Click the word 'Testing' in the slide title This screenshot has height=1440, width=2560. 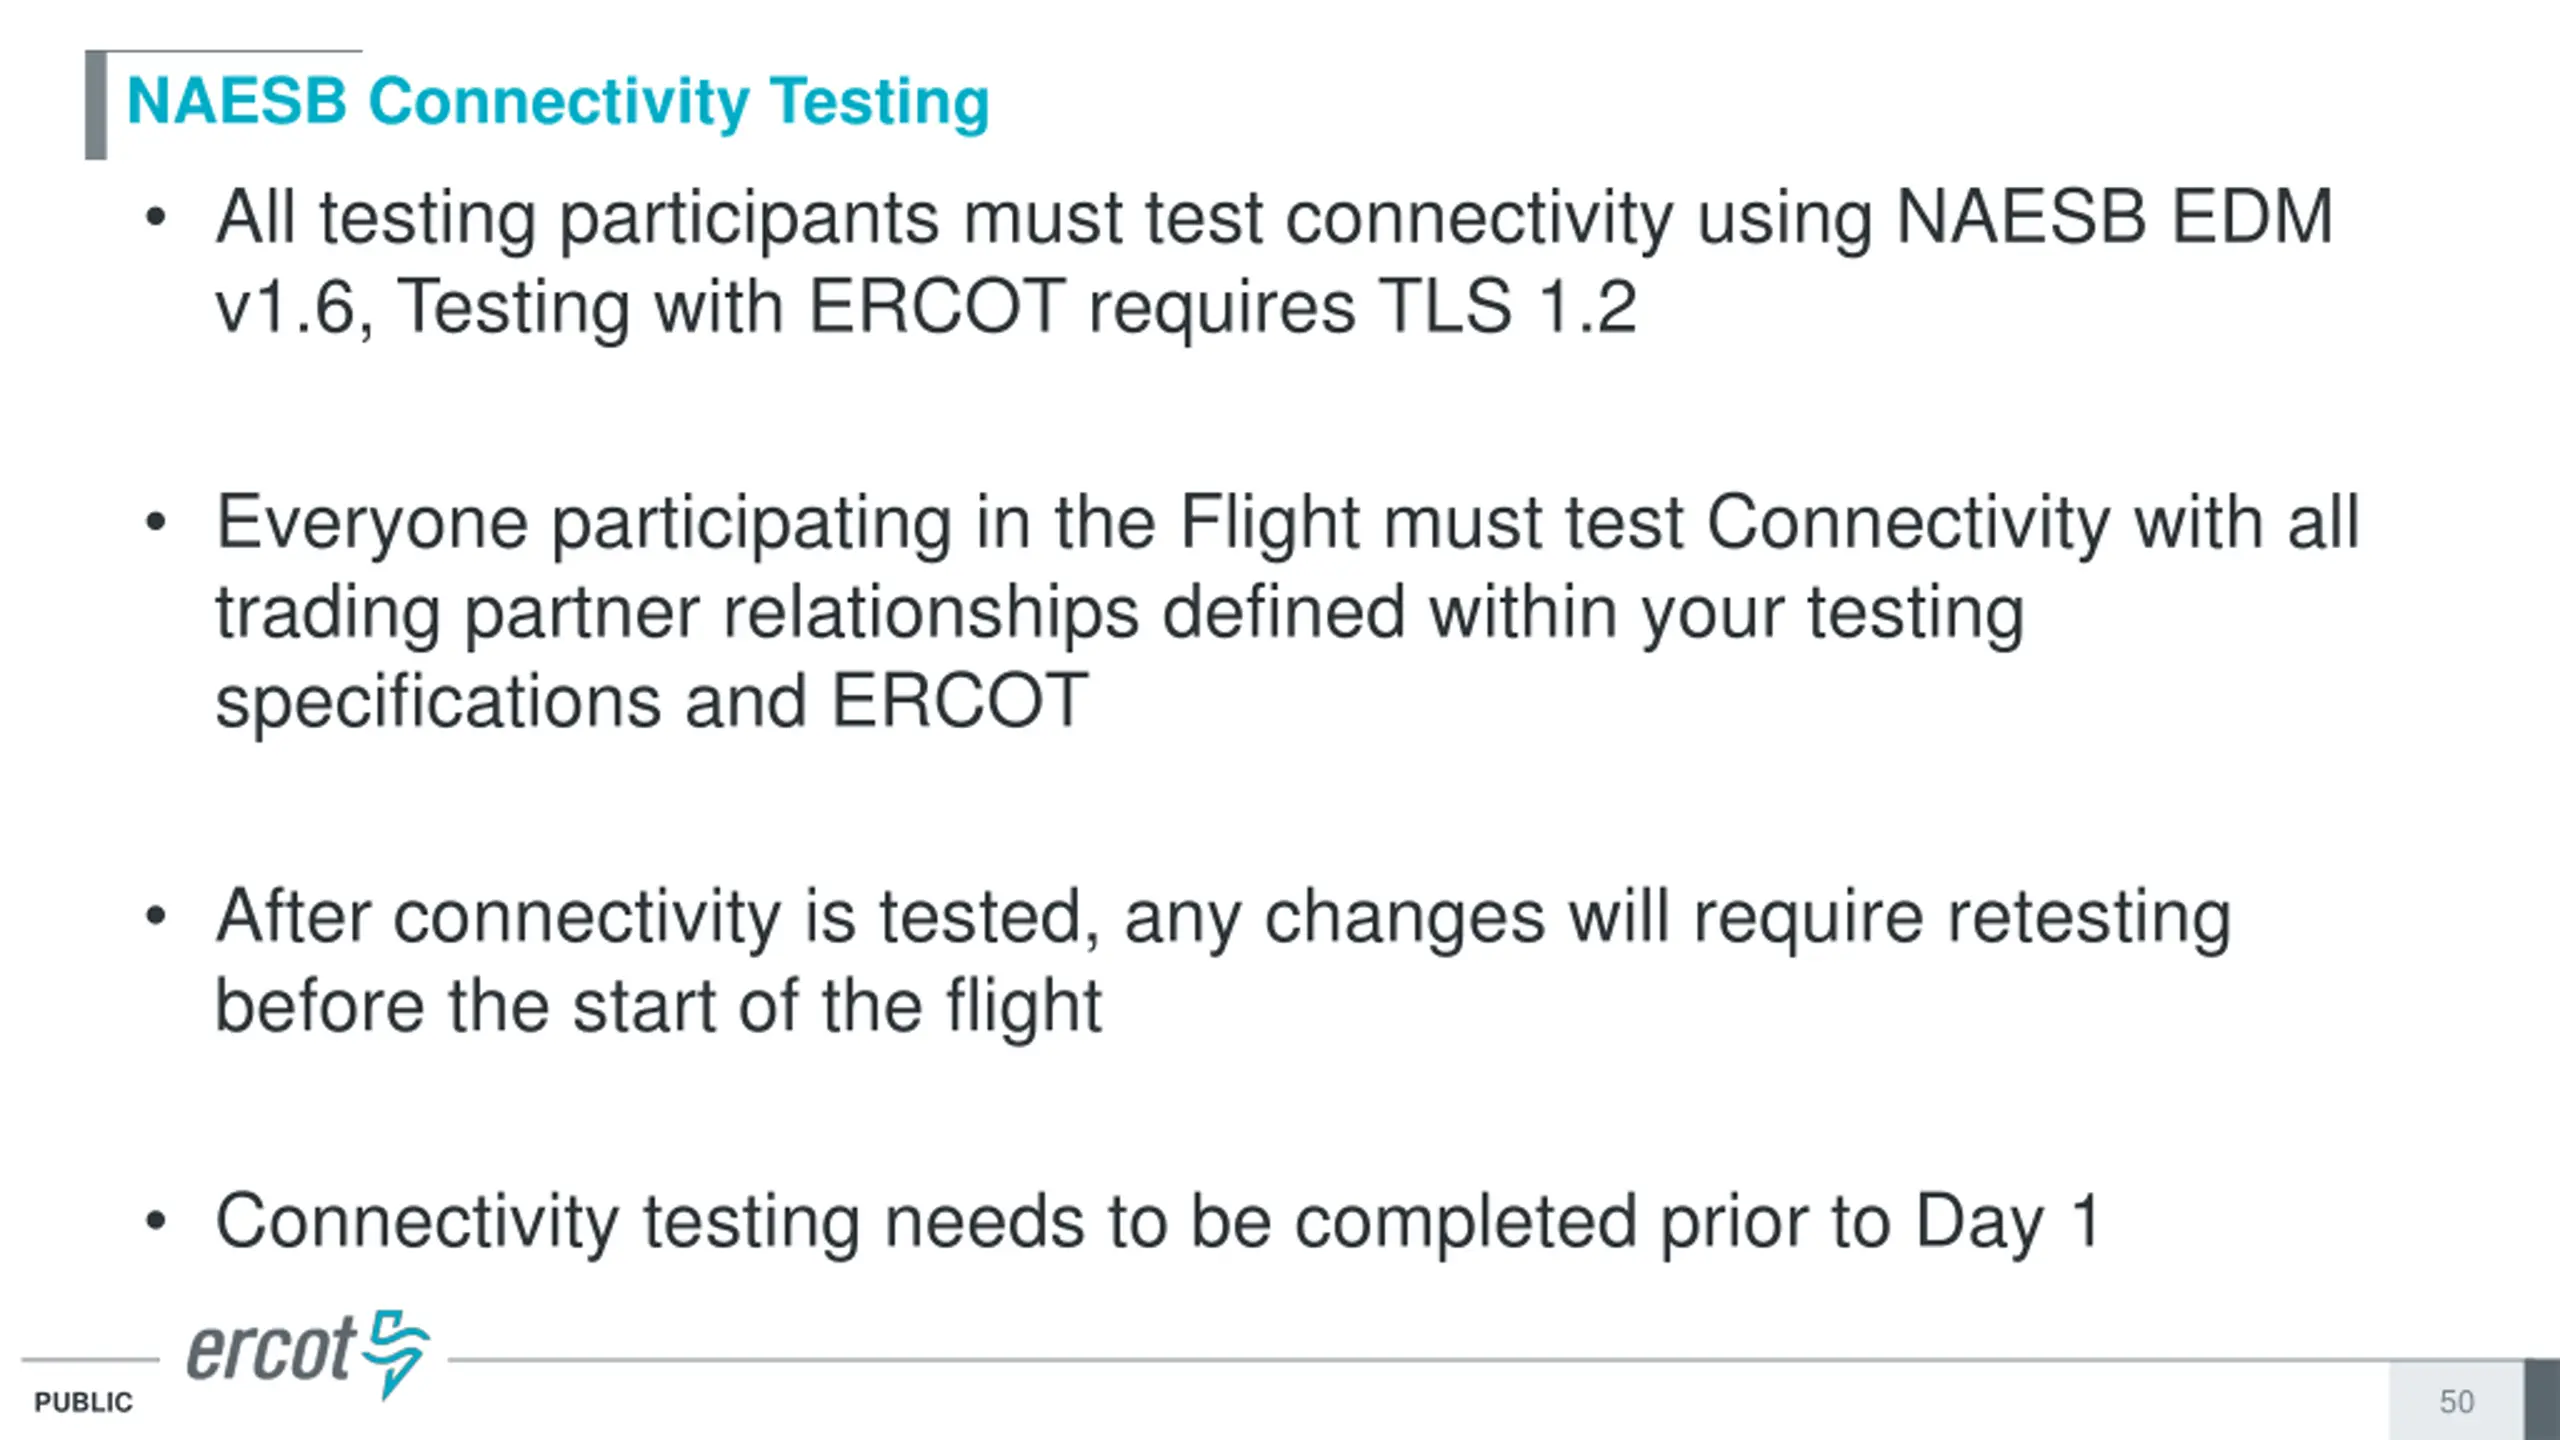coord(879,102)
